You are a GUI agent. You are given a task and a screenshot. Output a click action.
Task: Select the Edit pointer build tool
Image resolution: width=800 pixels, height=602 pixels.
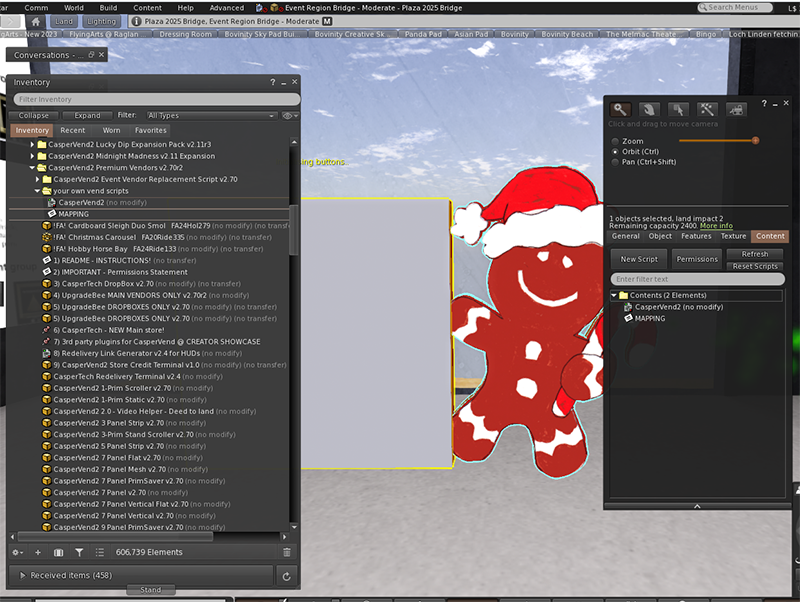(679, 109)
